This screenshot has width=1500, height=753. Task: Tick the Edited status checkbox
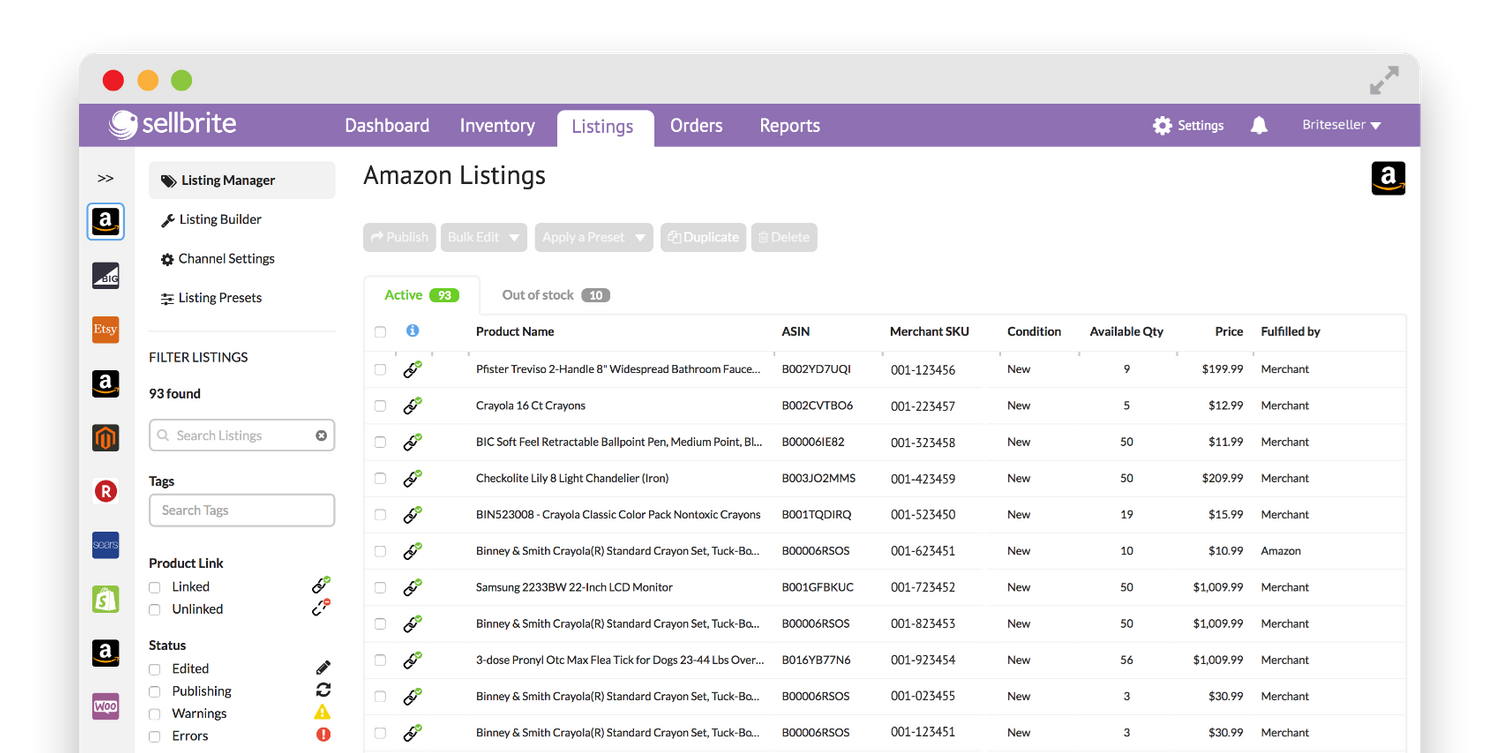click(155, 669)
